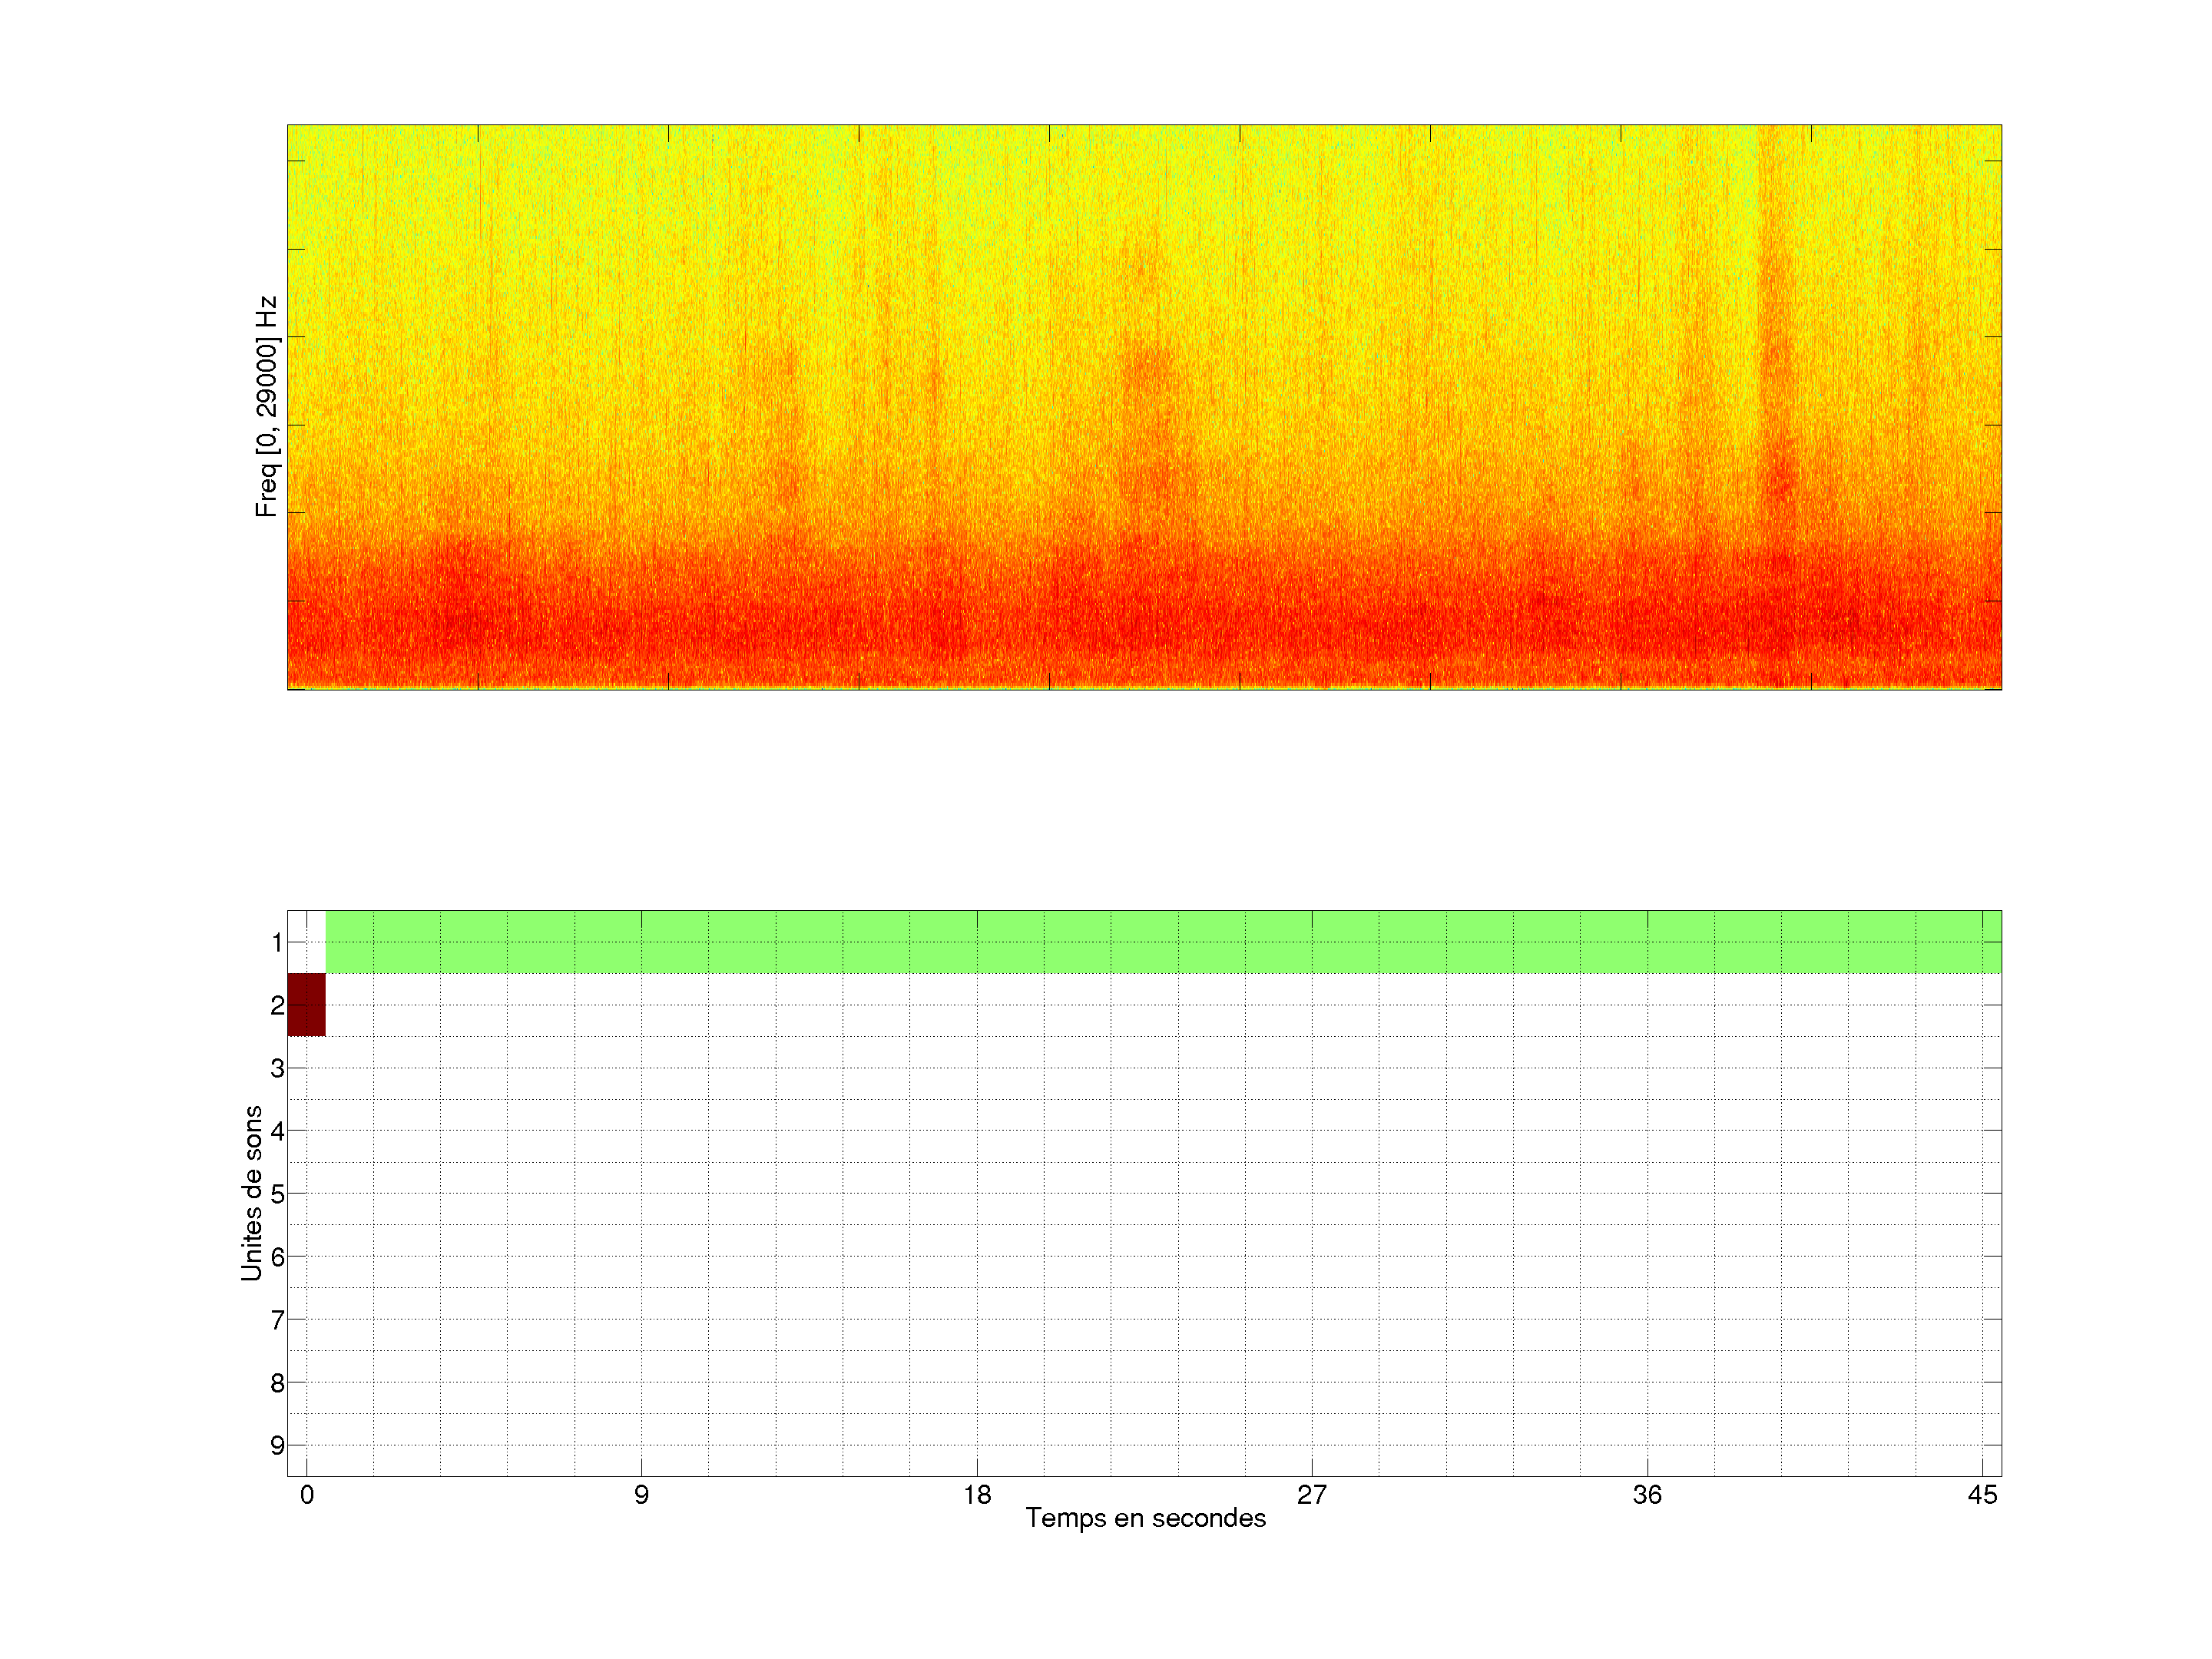Click sound unit label 7 on y-axis

pos(277,1320)
